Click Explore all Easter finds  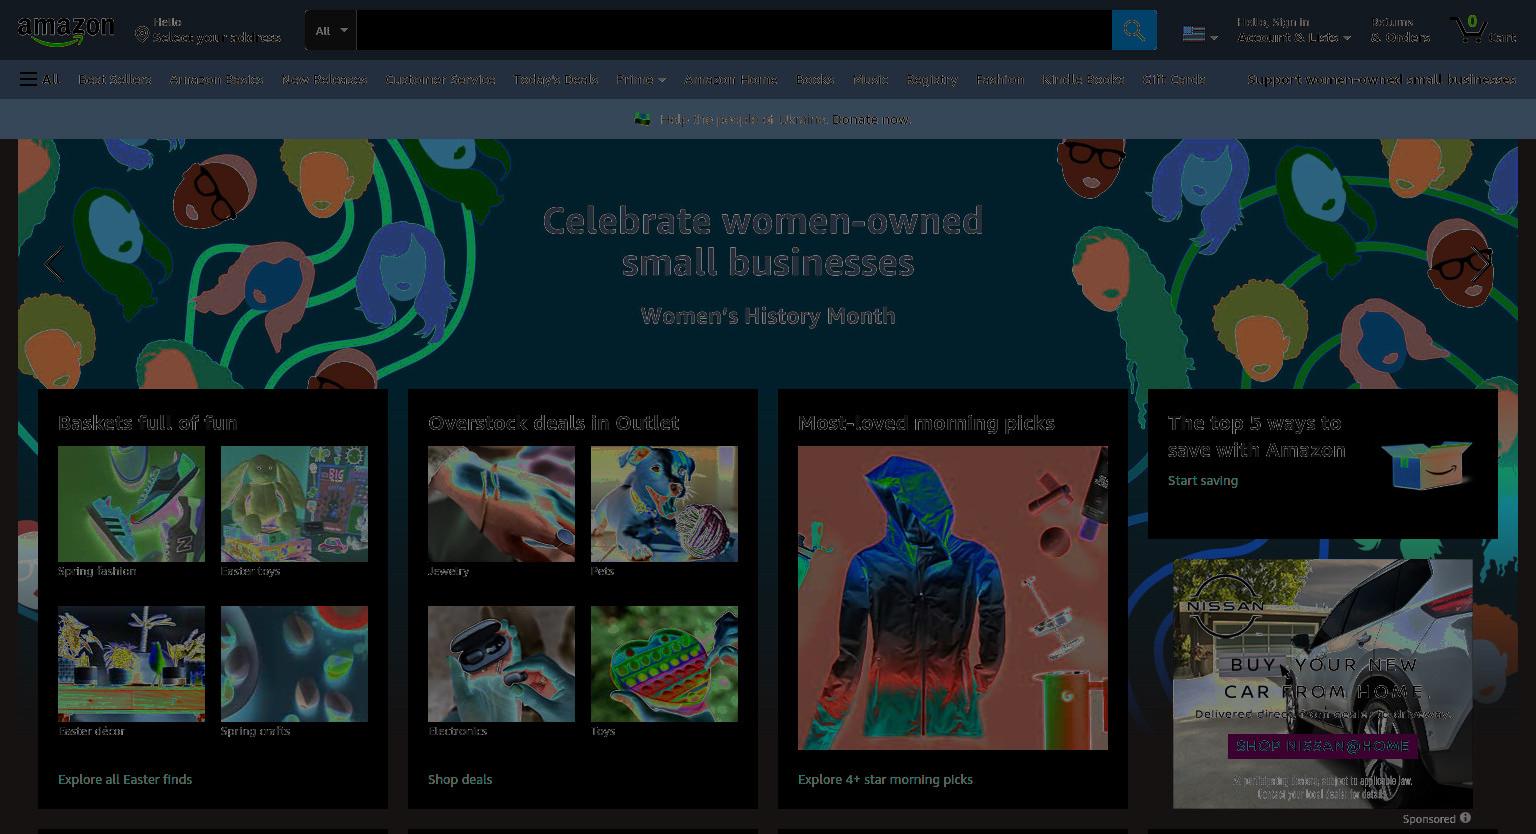125,779
